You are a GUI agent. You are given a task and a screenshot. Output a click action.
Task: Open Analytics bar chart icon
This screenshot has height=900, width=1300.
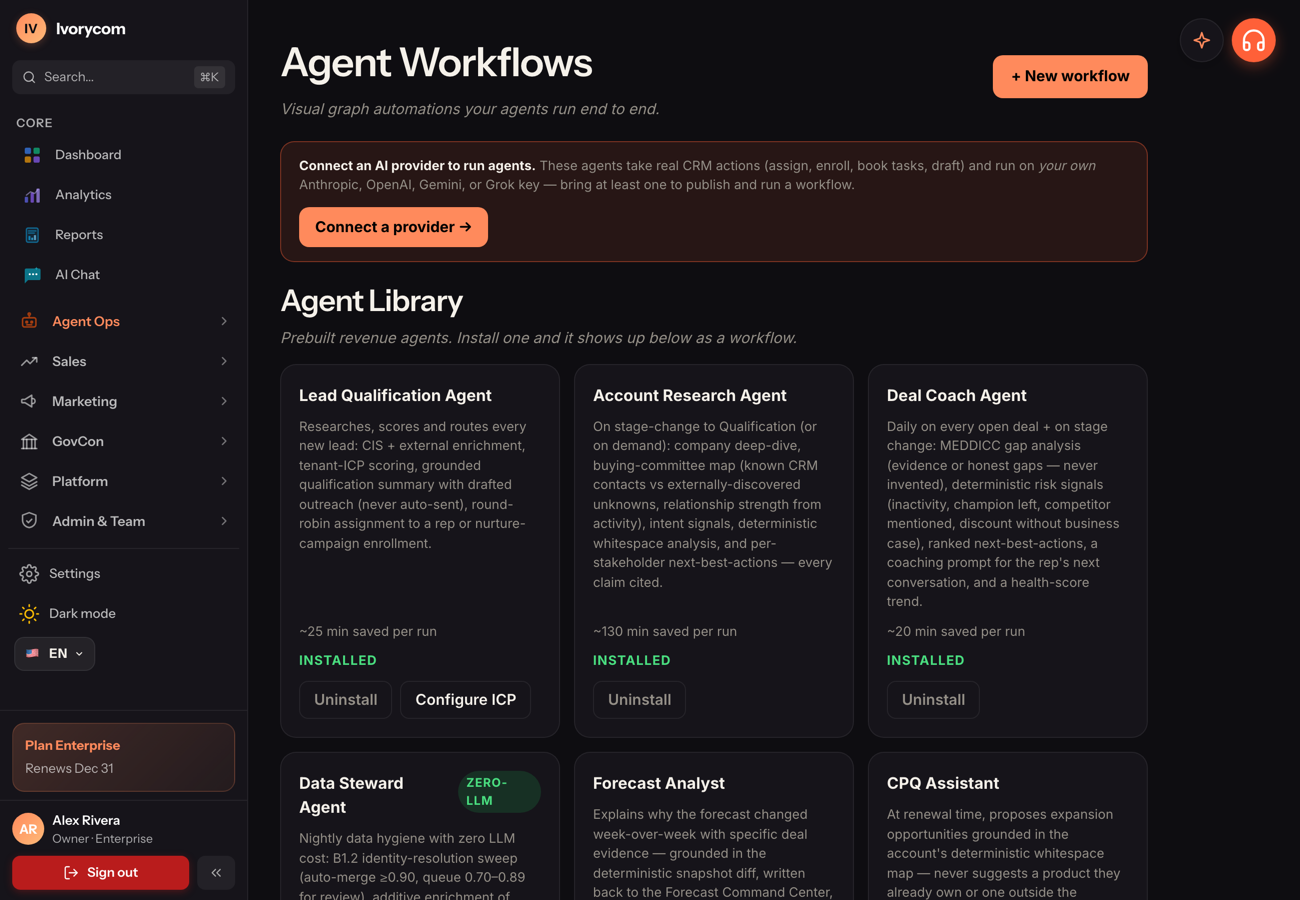tap(32, 195)
